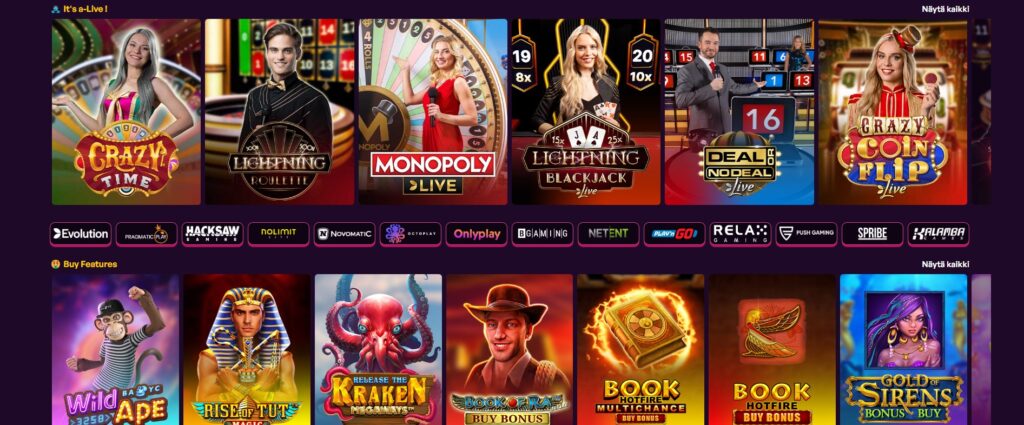Choose the Push Gaming provider logo
The width and height of the screenshot is (1024, 425).
coord(806,234)
